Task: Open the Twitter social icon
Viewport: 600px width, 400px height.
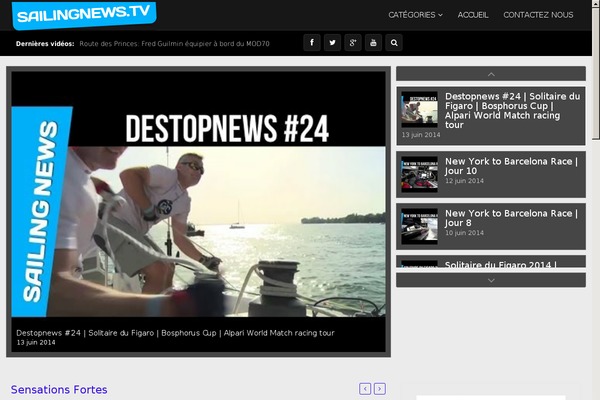Action: pyautogui.click(x=332, y=42)
